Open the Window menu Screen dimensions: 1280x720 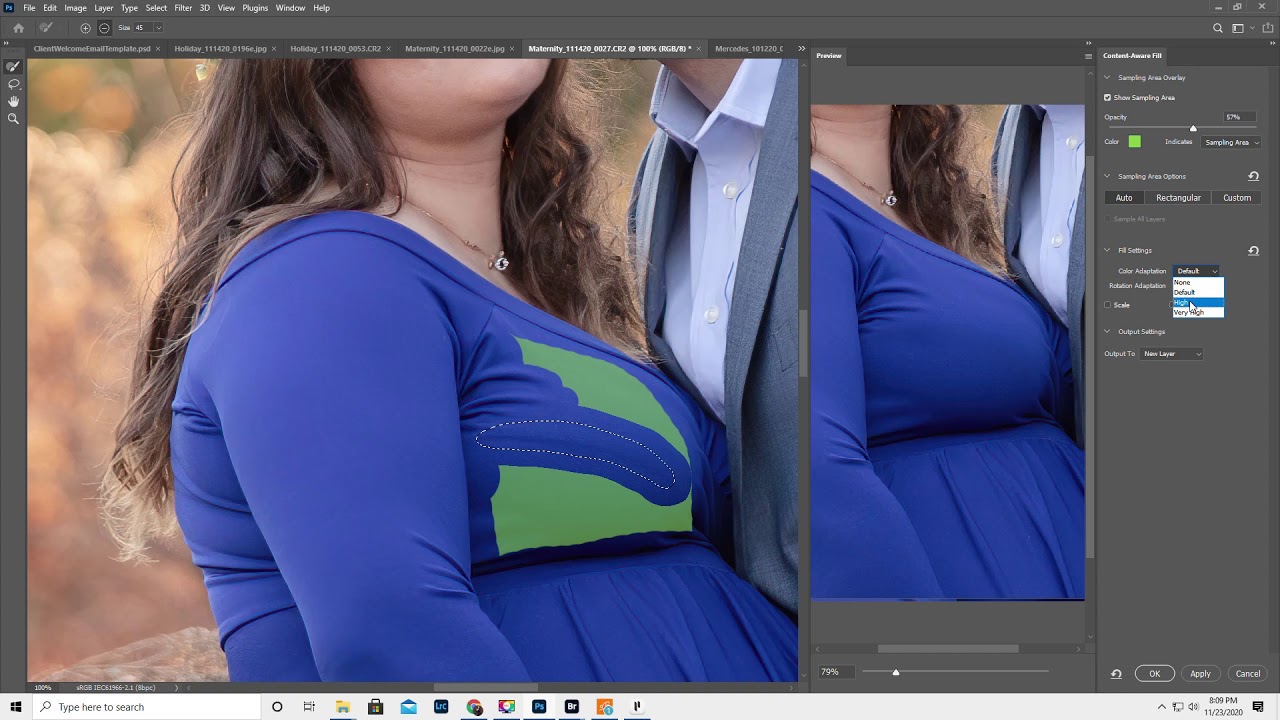pyautogui.click(x=290, y=8)
